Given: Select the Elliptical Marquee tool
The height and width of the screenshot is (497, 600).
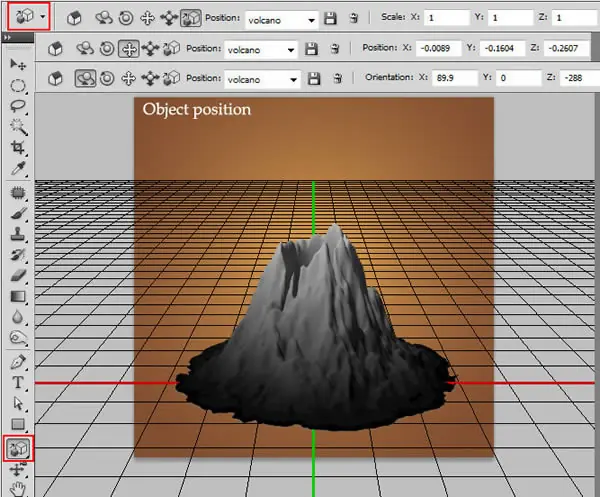Looking at the screenshot, I should click(18, 85).
